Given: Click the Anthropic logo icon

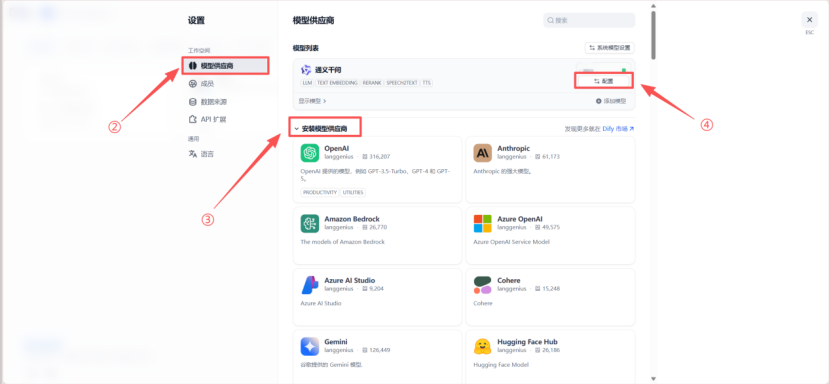Looking at the screenshot, I should click(x=482, y=153).
